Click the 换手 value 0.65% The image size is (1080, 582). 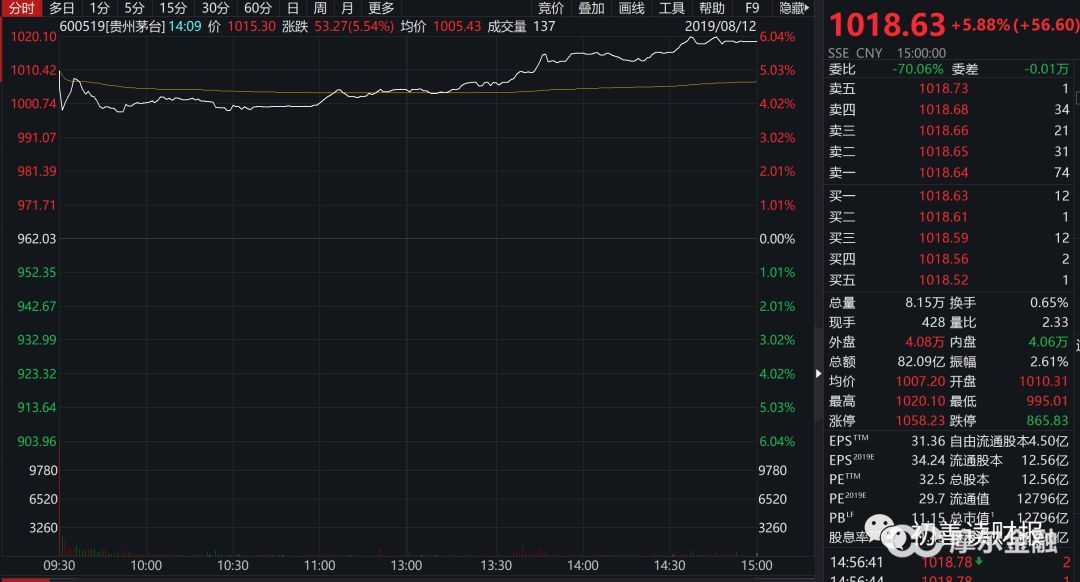click(x=1049, y=302)
